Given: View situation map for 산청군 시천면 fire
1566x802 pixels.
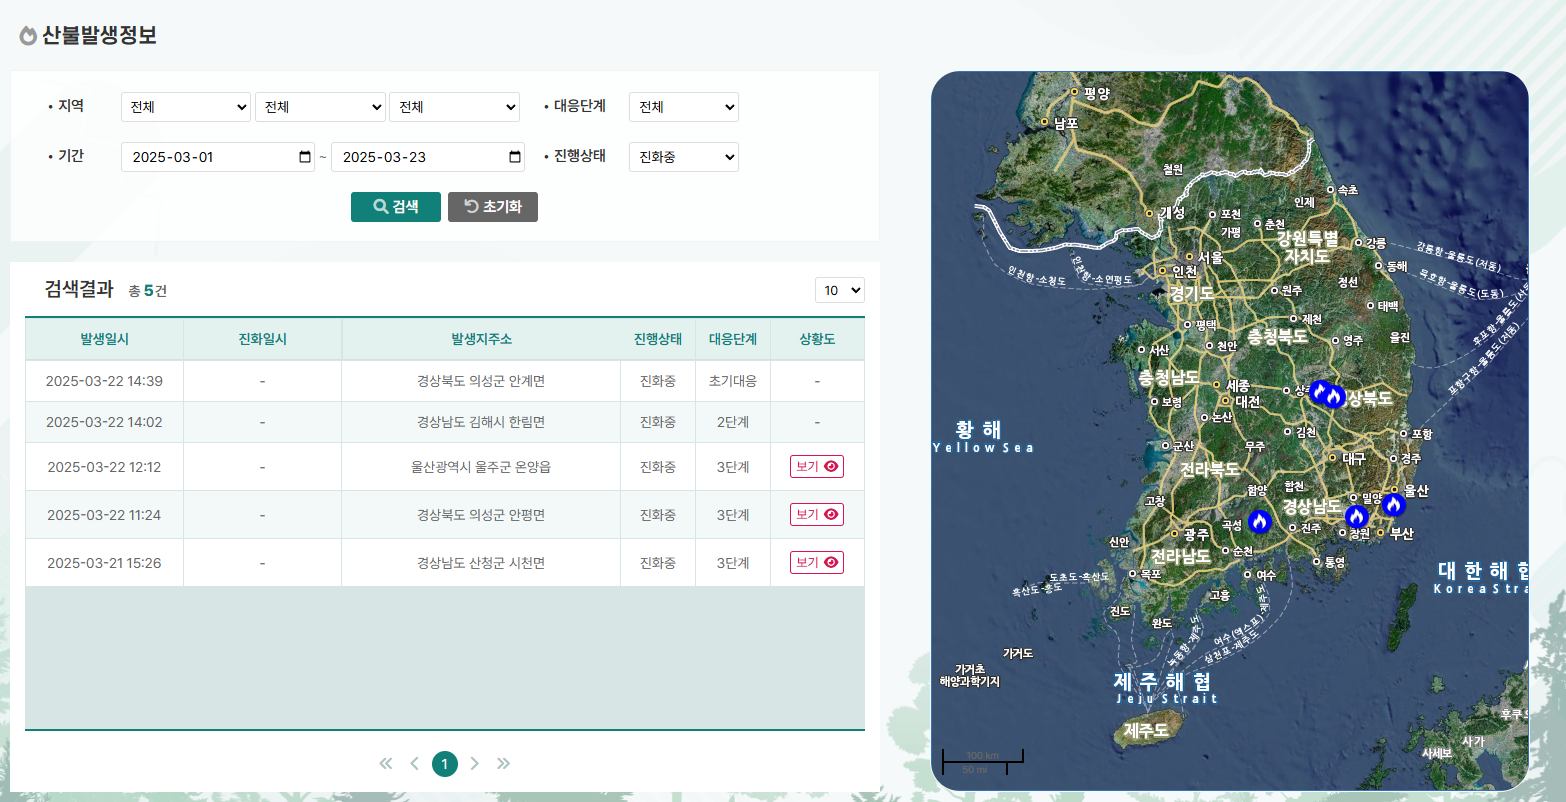Looking at the screenshot, I should 817,563.
